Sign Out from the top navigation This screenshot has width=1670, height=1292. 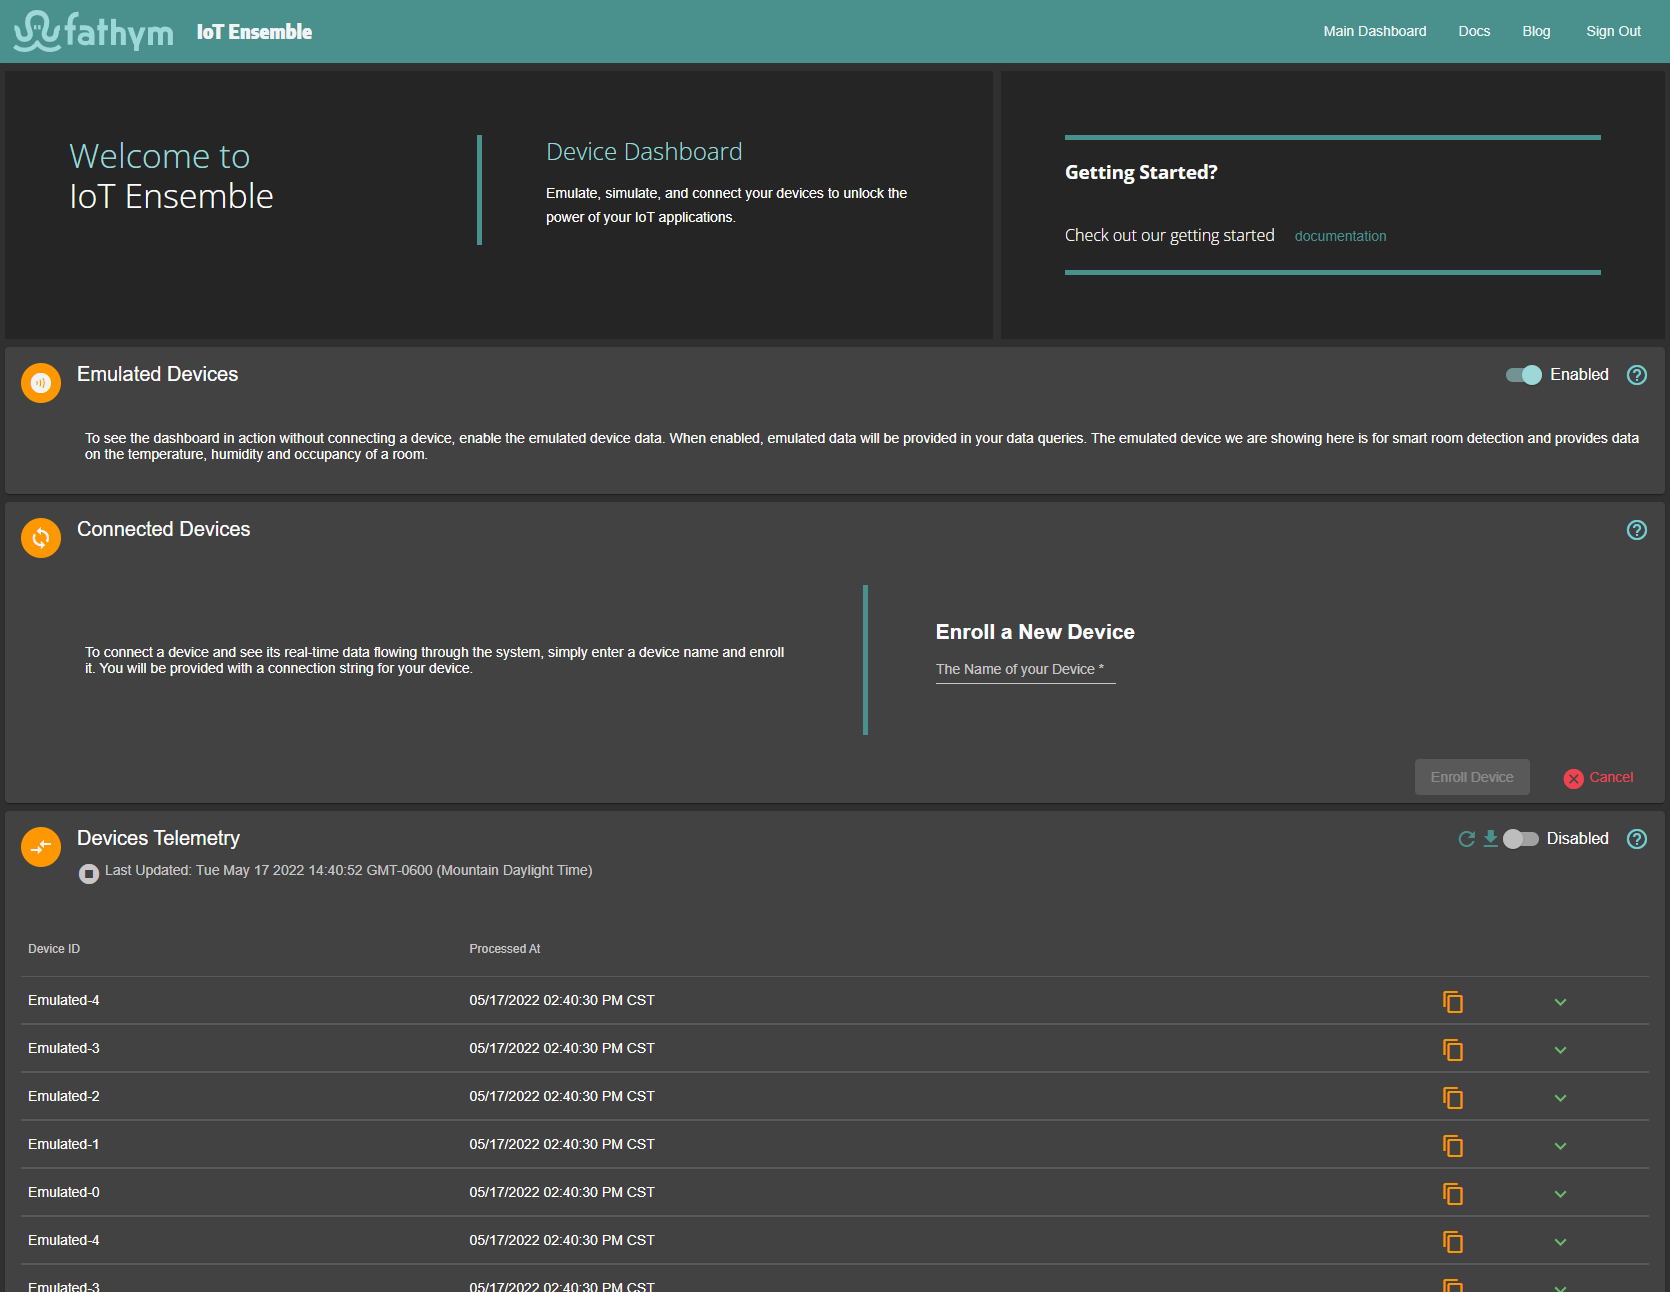(1613, 31)
